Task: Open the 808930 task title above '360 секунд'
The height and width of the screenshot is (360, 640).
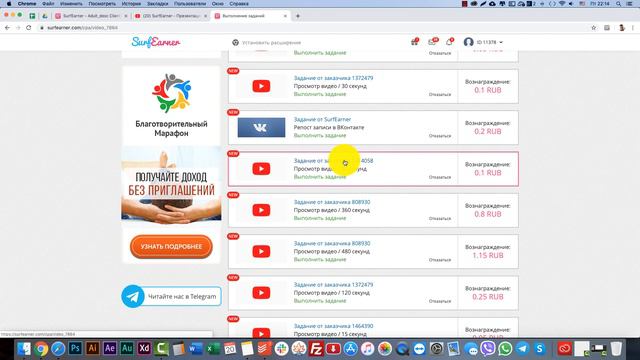Action: (332, 202)
